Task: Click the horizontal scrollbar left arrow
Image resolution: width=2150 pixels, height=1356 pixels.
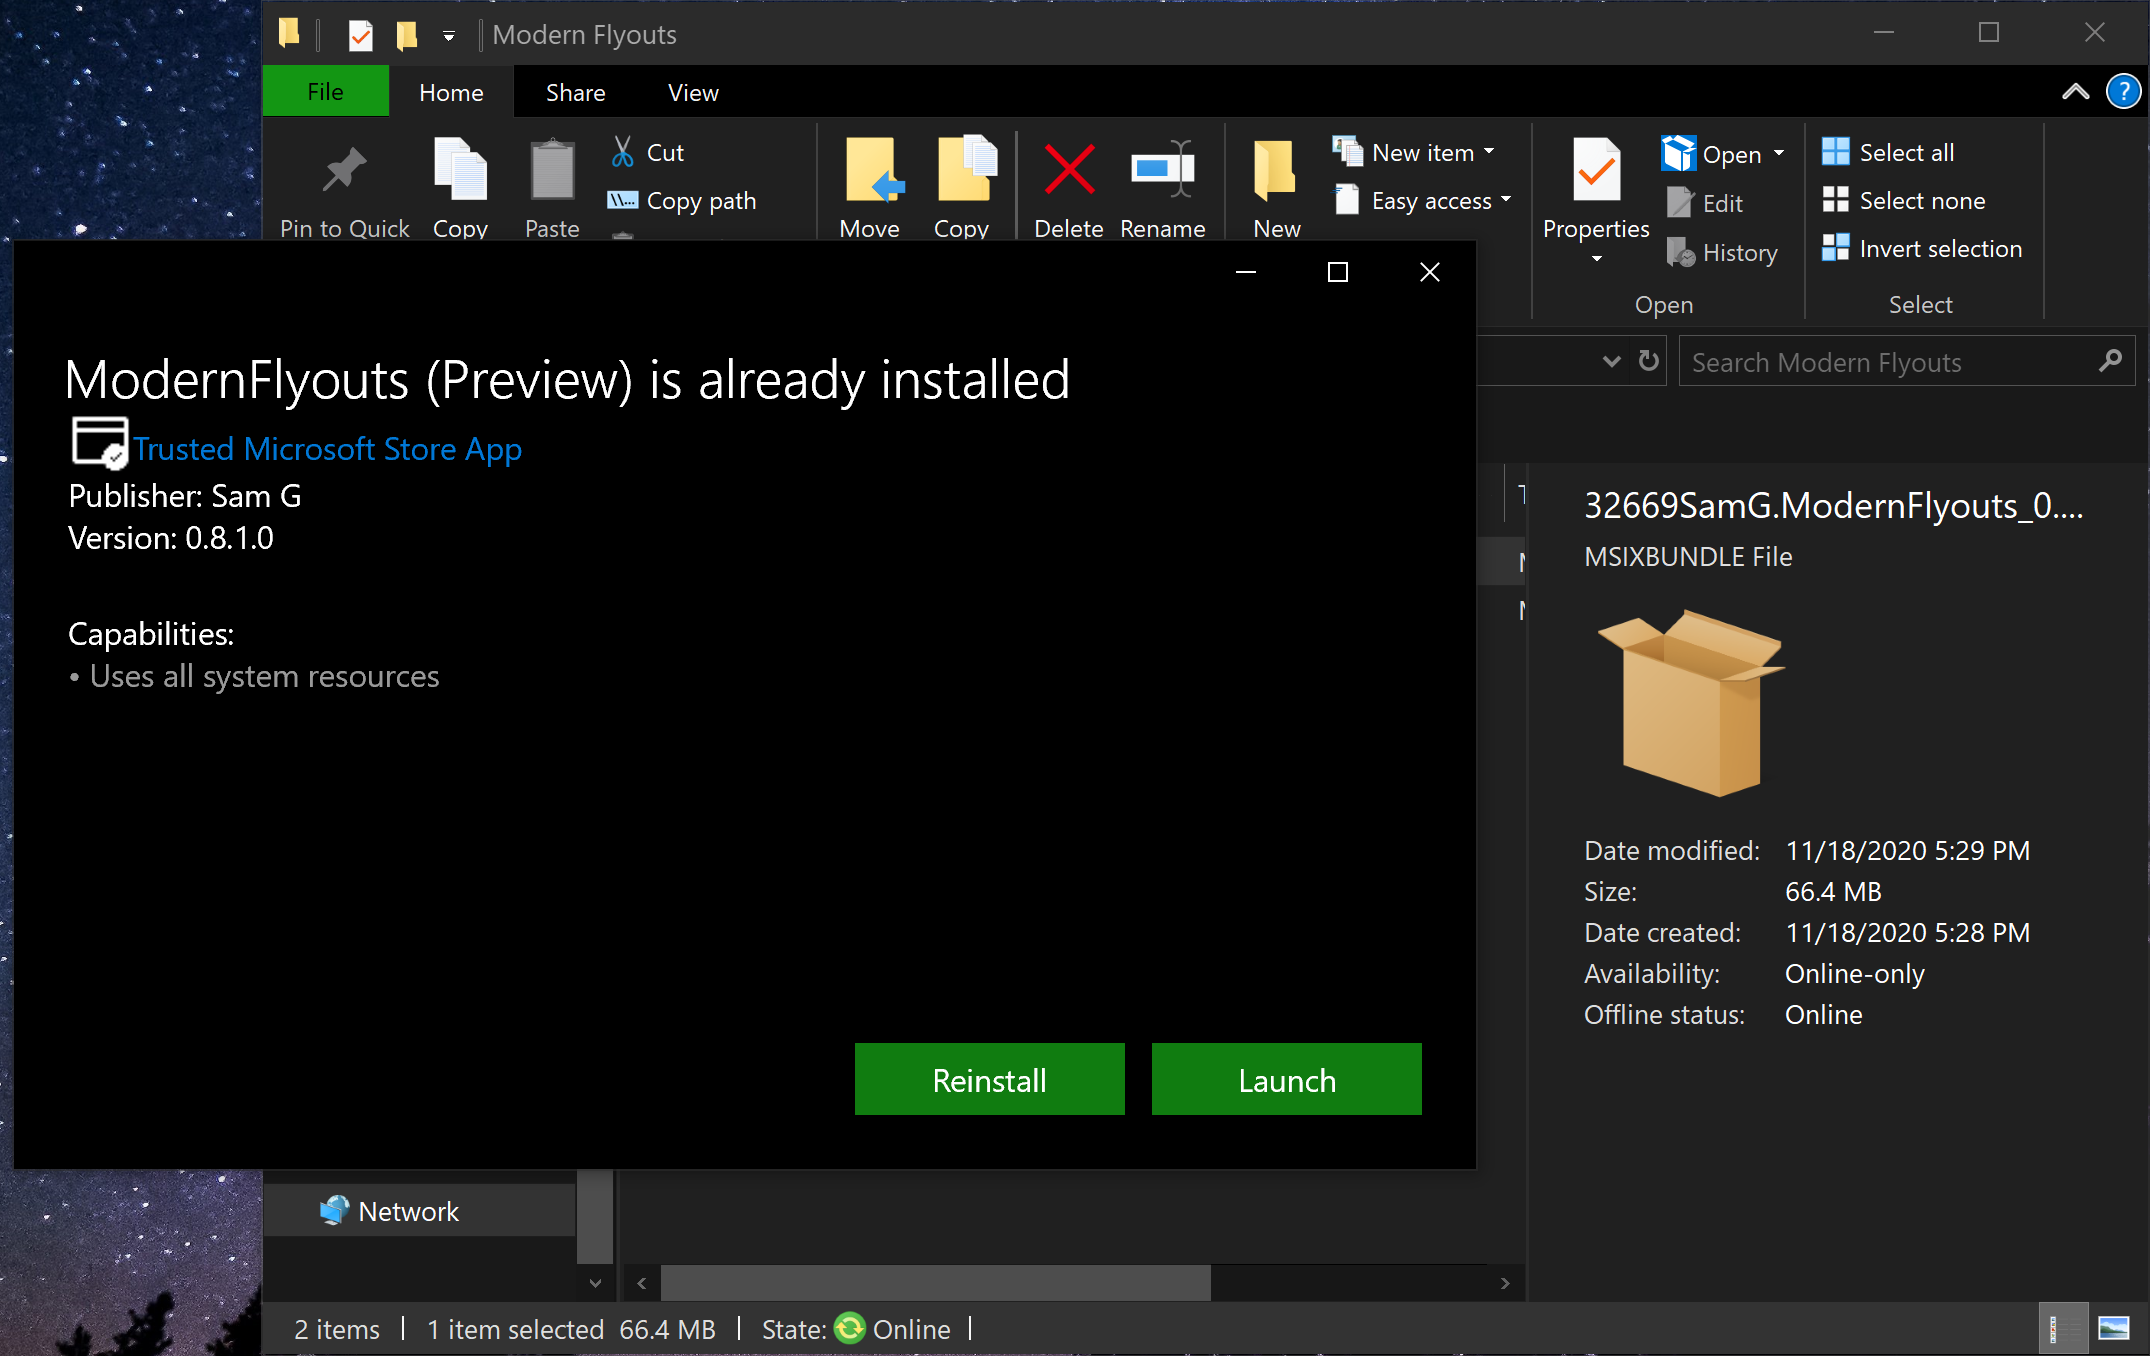Action: pyautogui.click(x=641, y=1283)
